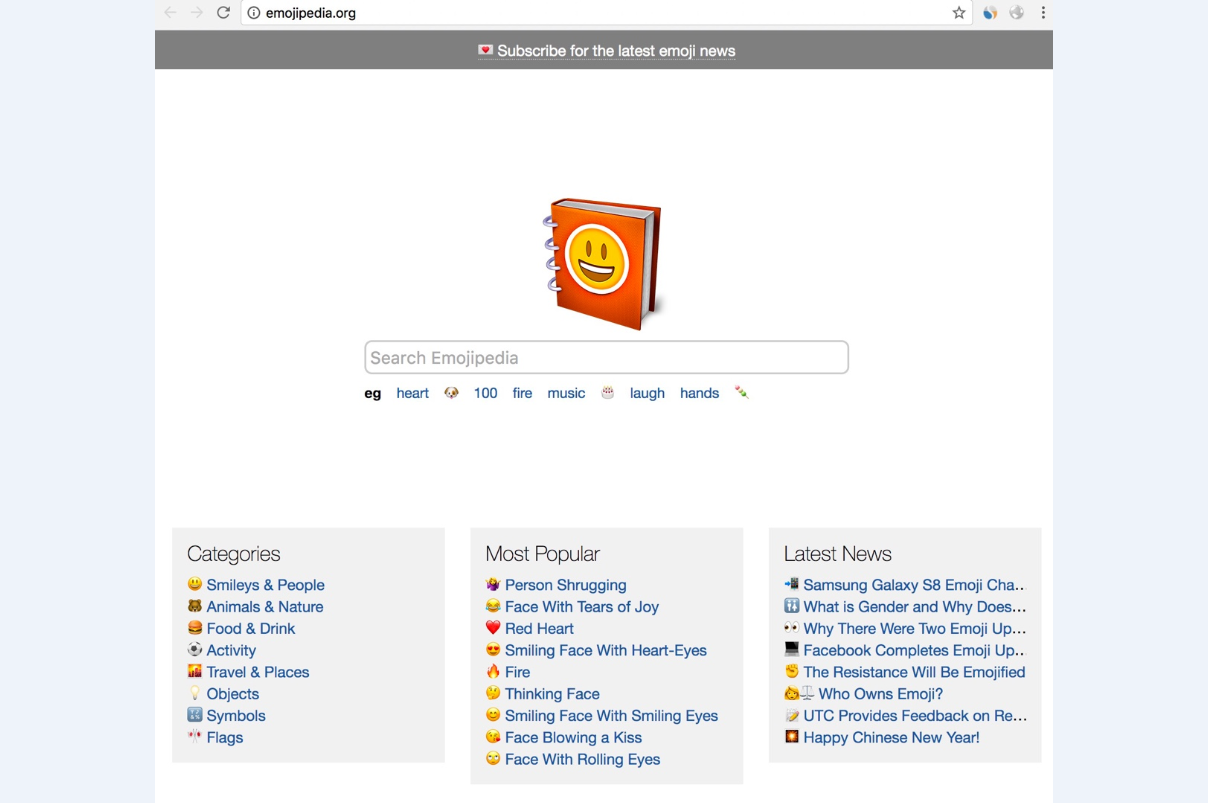The height and width of the screenshot is (803, 1208).
Task: Click the dog face emoji example
Action: [451, 393]
